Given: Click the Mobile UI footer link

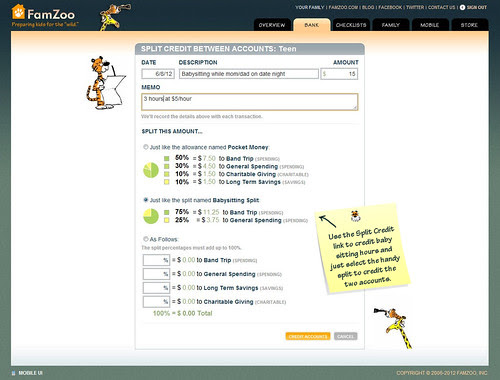Looking at the screenshot, I should 30,373.
